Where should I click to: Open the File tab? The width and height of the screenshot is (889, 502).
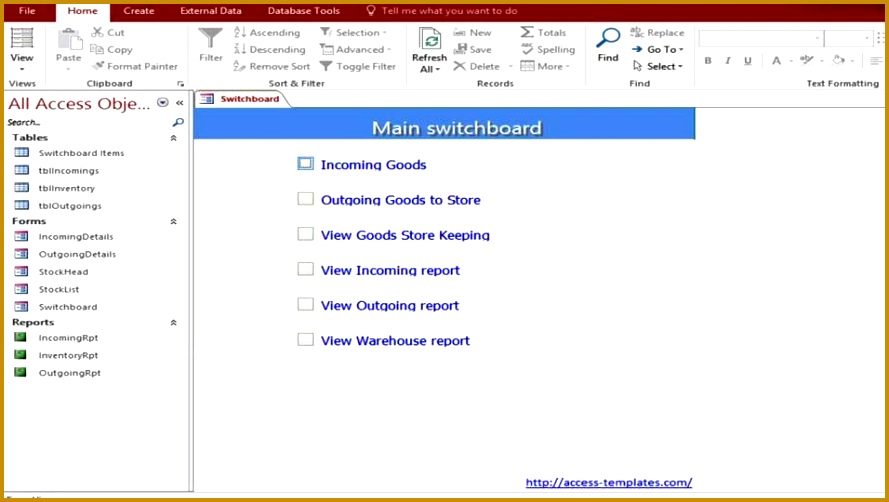27,11
